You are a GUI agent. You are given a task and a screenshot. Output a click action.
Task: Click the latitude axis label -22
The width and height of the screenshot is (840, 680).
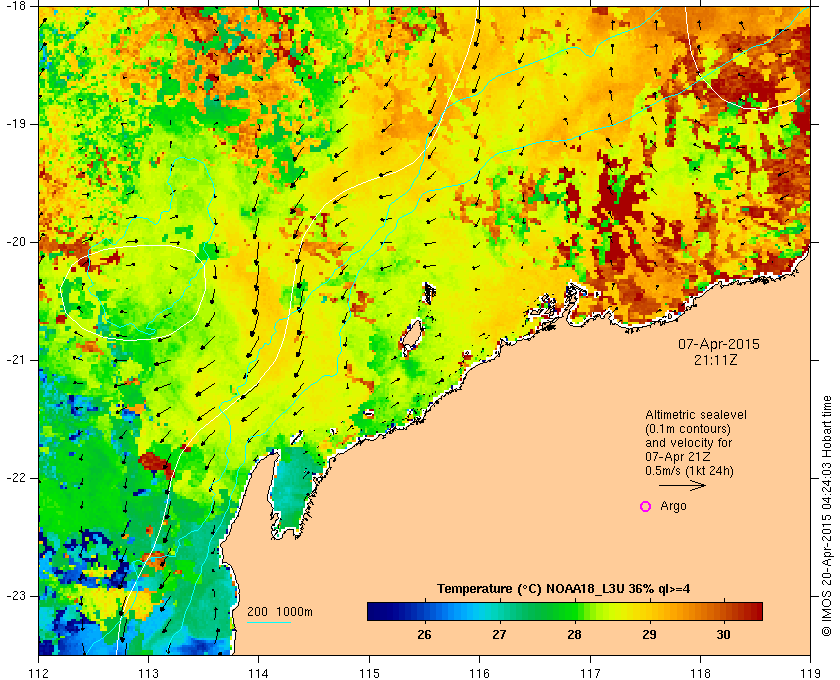pyautogui.click(x=15, y=478)
